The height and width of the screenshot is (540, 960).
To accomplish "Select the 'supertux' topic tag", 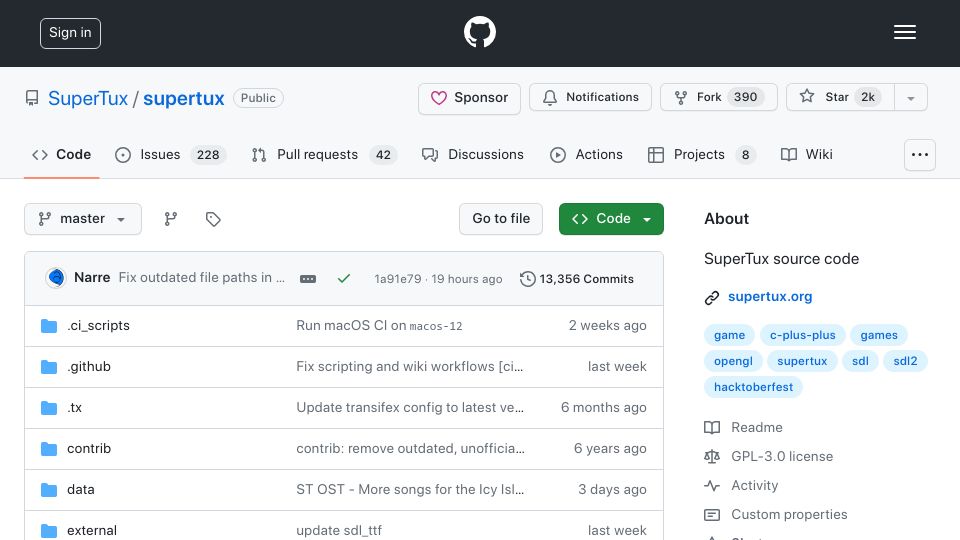I will 802,361.
